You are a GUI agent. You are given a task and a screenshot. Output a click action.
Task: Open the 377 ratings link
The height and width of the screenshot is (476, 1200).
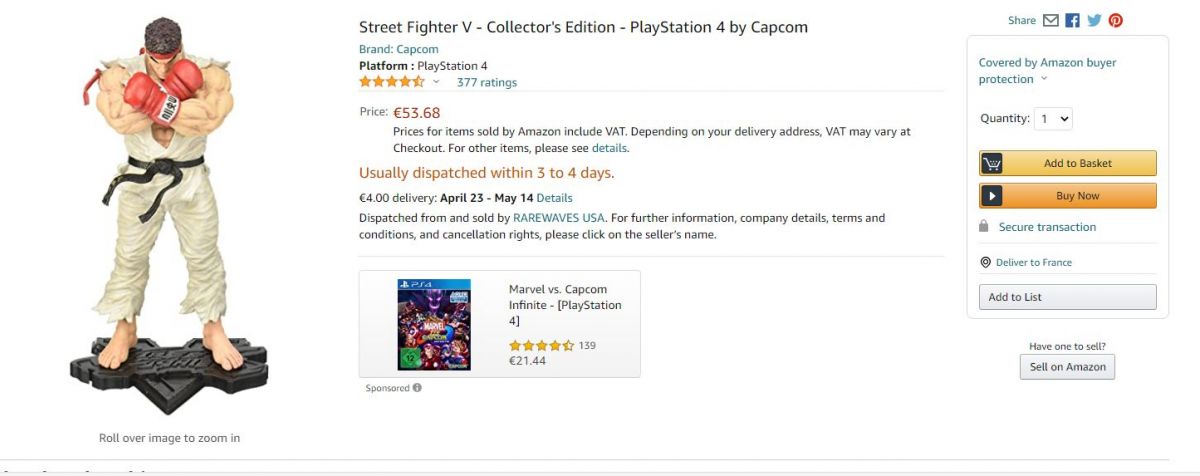tap(486, 82)
